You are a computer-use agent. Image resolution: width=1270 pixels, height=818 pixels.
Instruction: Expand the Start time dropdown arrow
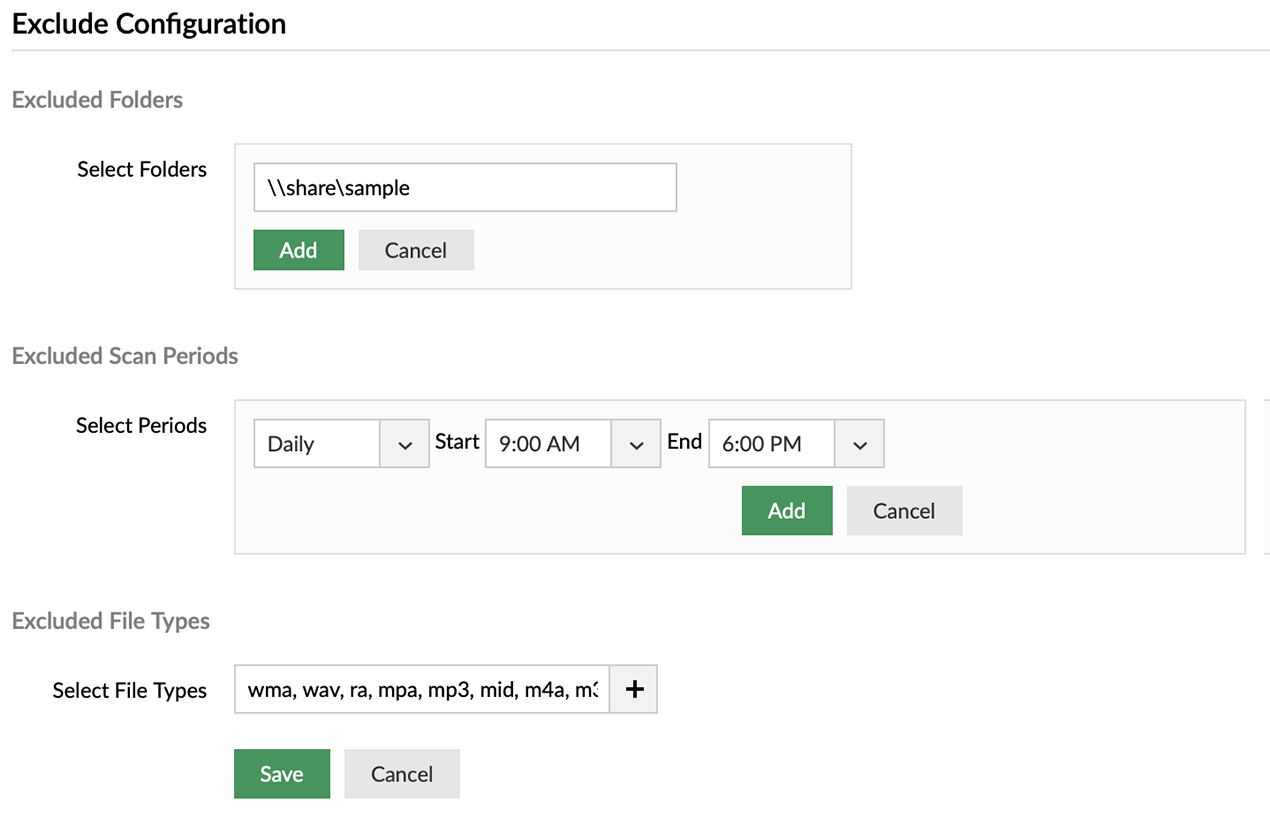(x=637, y=444)
